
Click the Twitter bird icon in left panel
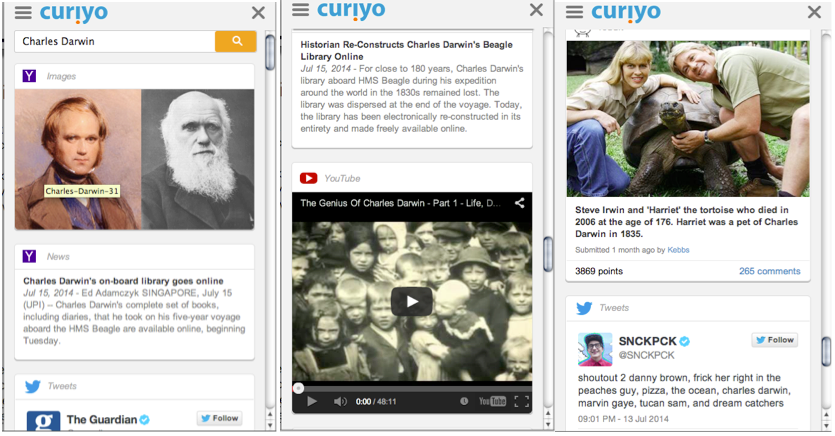[x=32, y=386]
